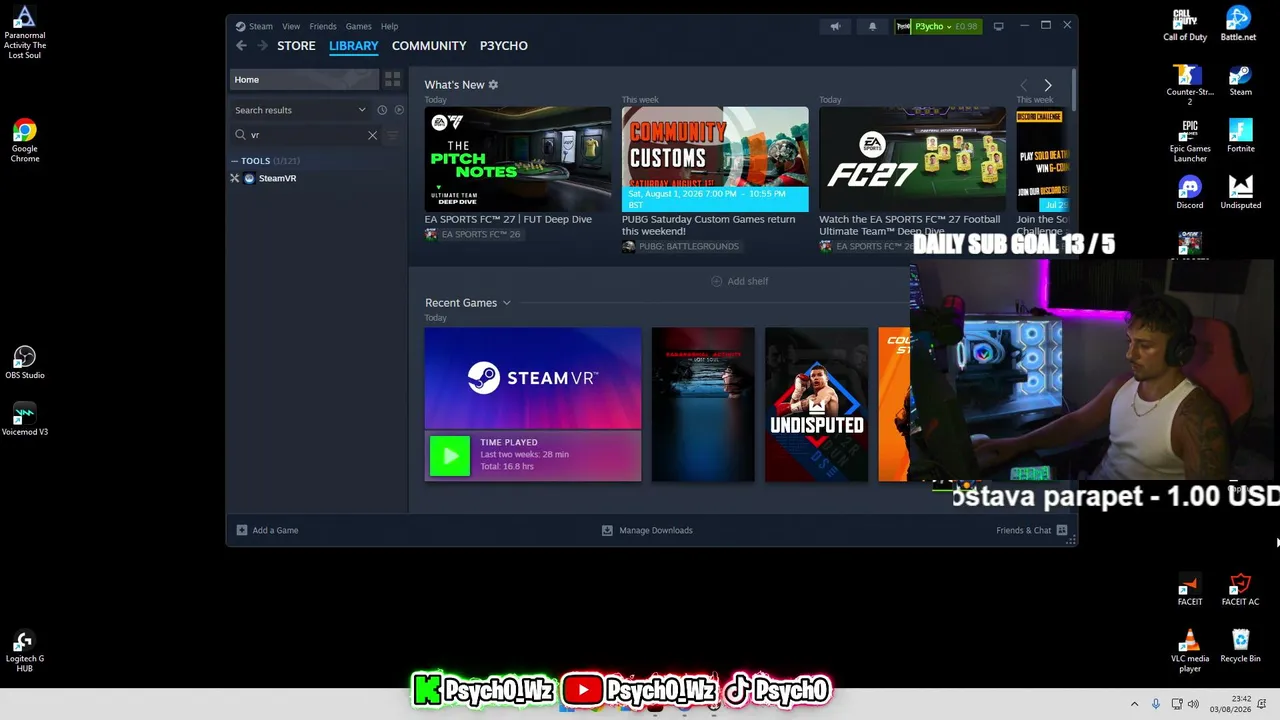Screen dimensions: 1280x720
Task: Select the Call of Duty desktop icon
Action: (1185, 25)
